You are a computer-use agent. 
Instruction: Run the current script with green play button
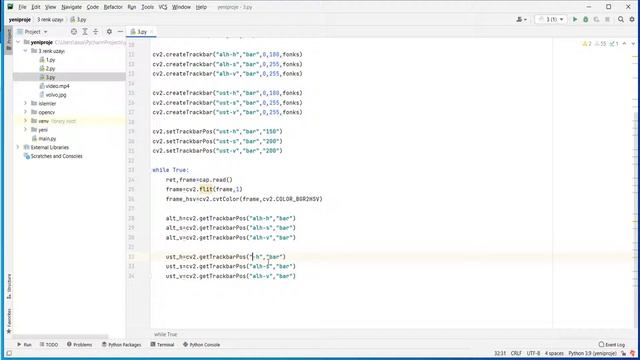pos(575,19)
